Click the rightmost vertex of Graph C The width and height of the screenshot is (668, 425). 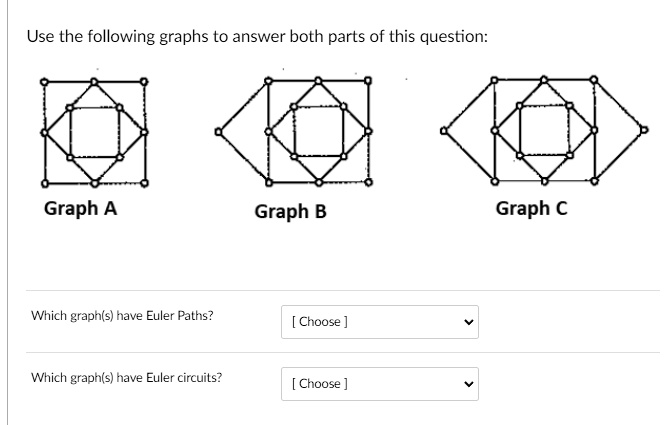(x=644, y=130)
